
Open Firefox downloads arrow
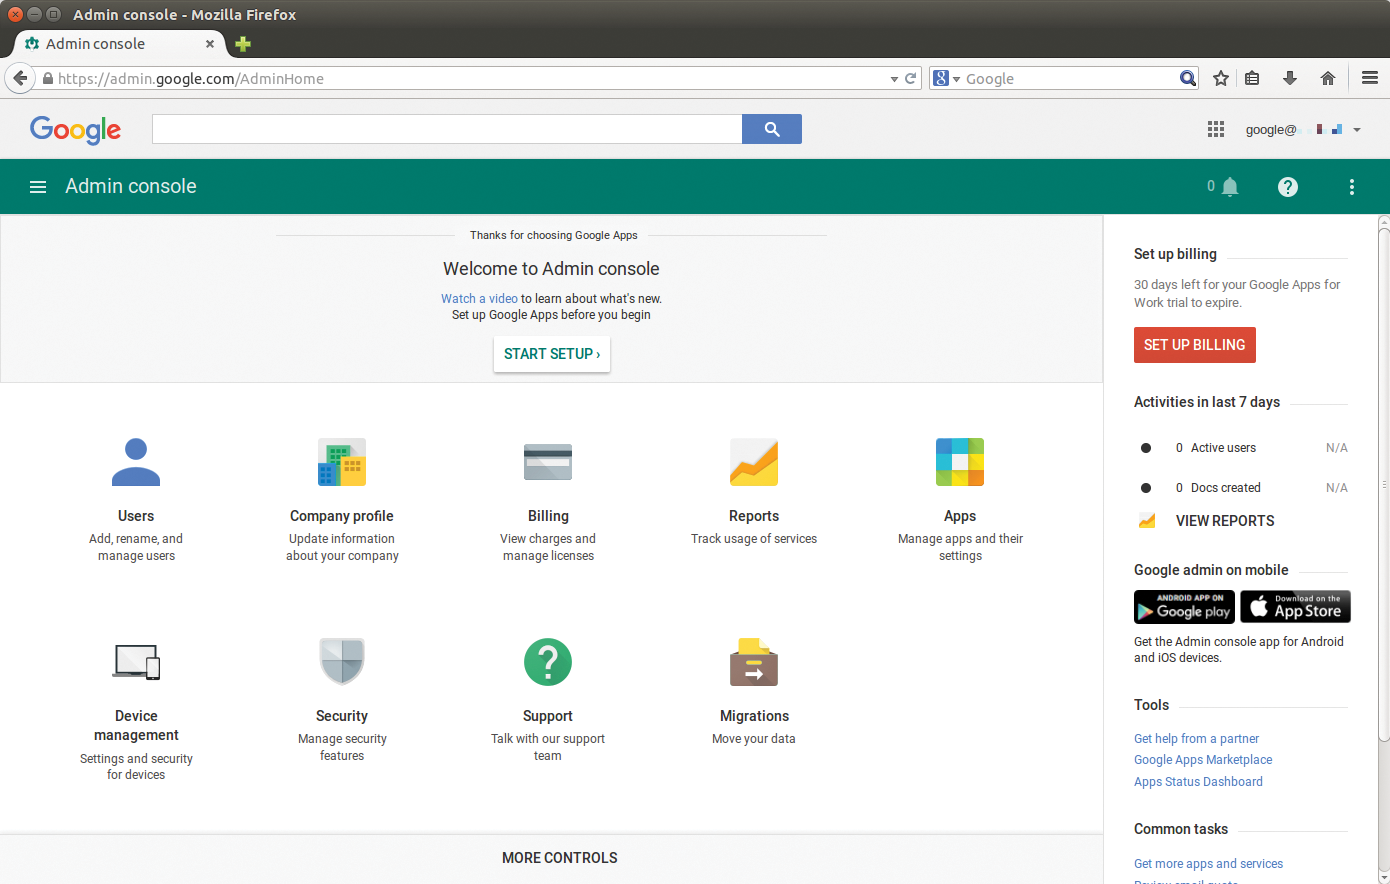pos(1290,78)
